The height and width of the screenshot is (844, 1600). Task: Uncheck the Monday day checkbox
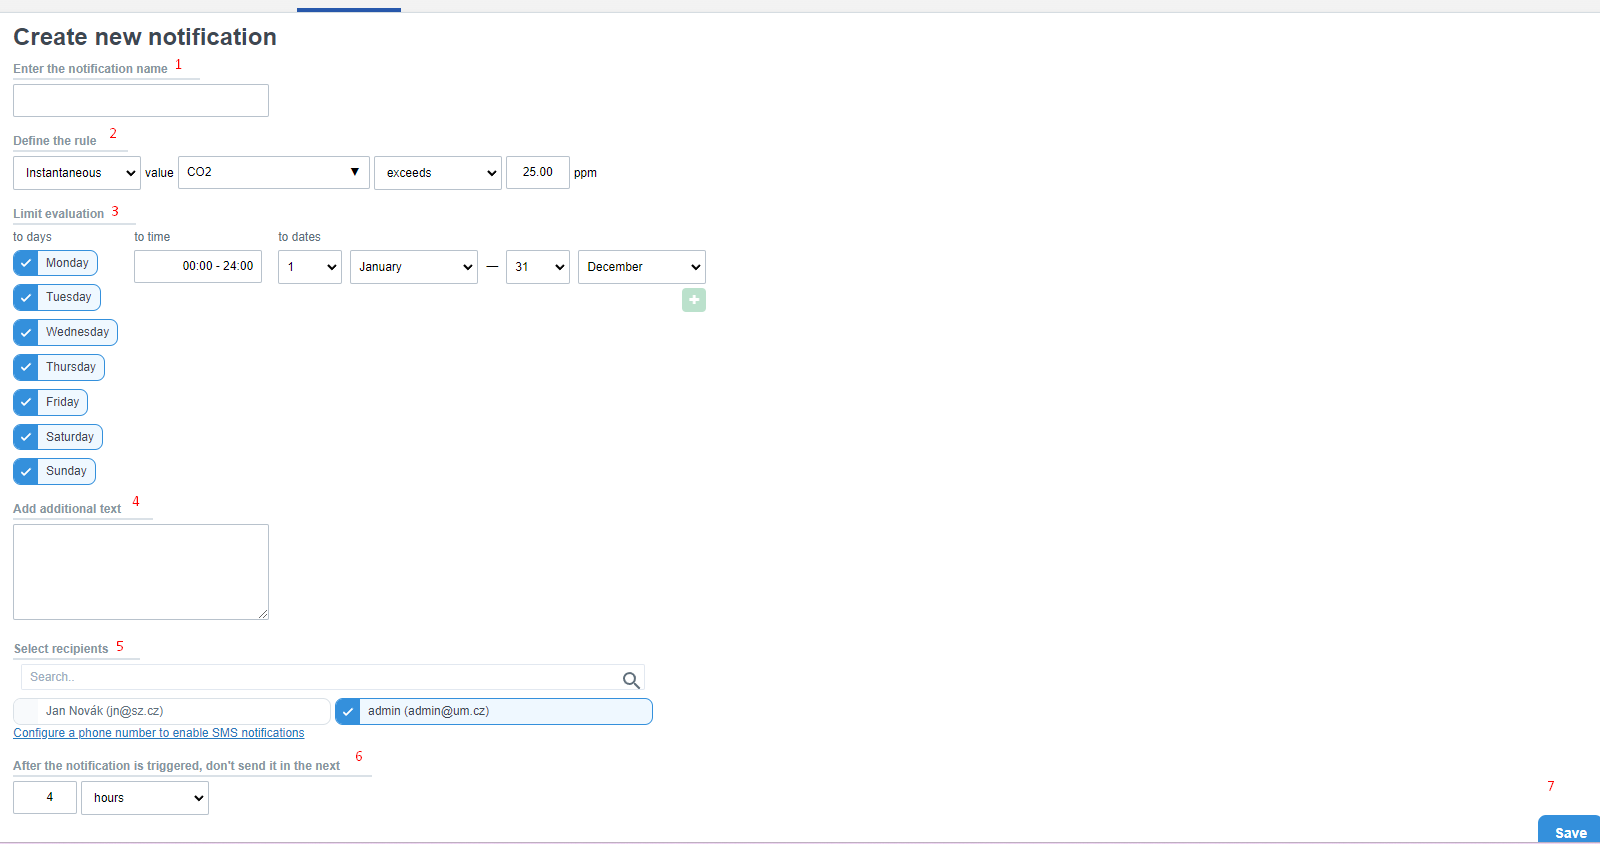(x=26, y=263)
